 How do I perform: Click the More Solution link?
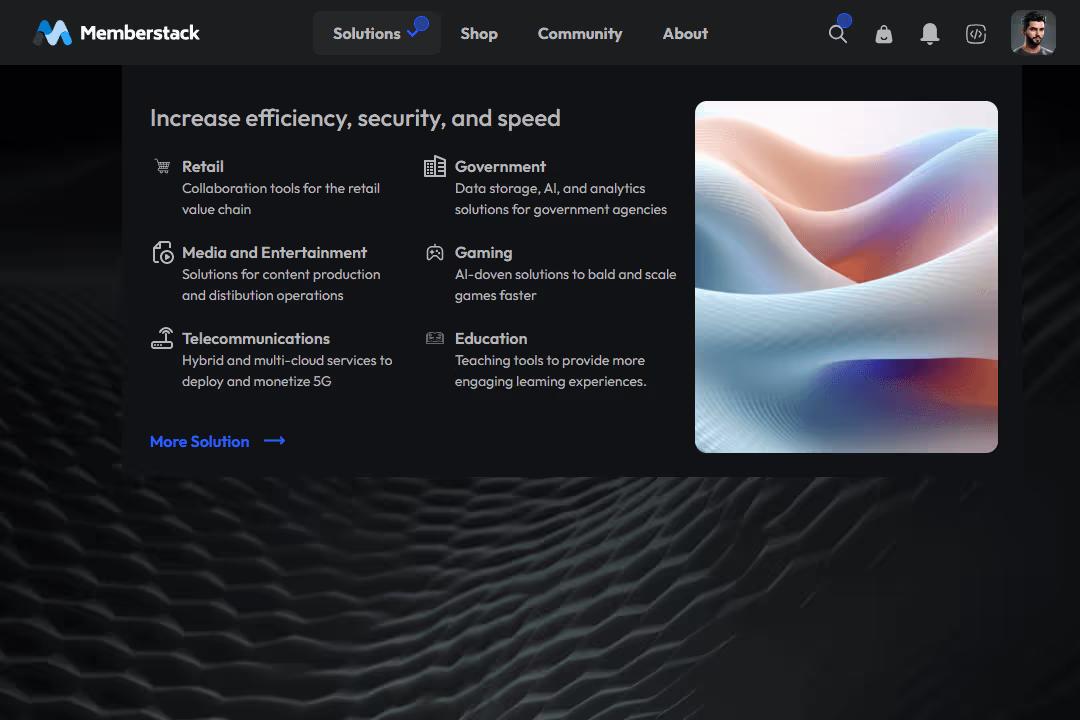tap(200, 442)
